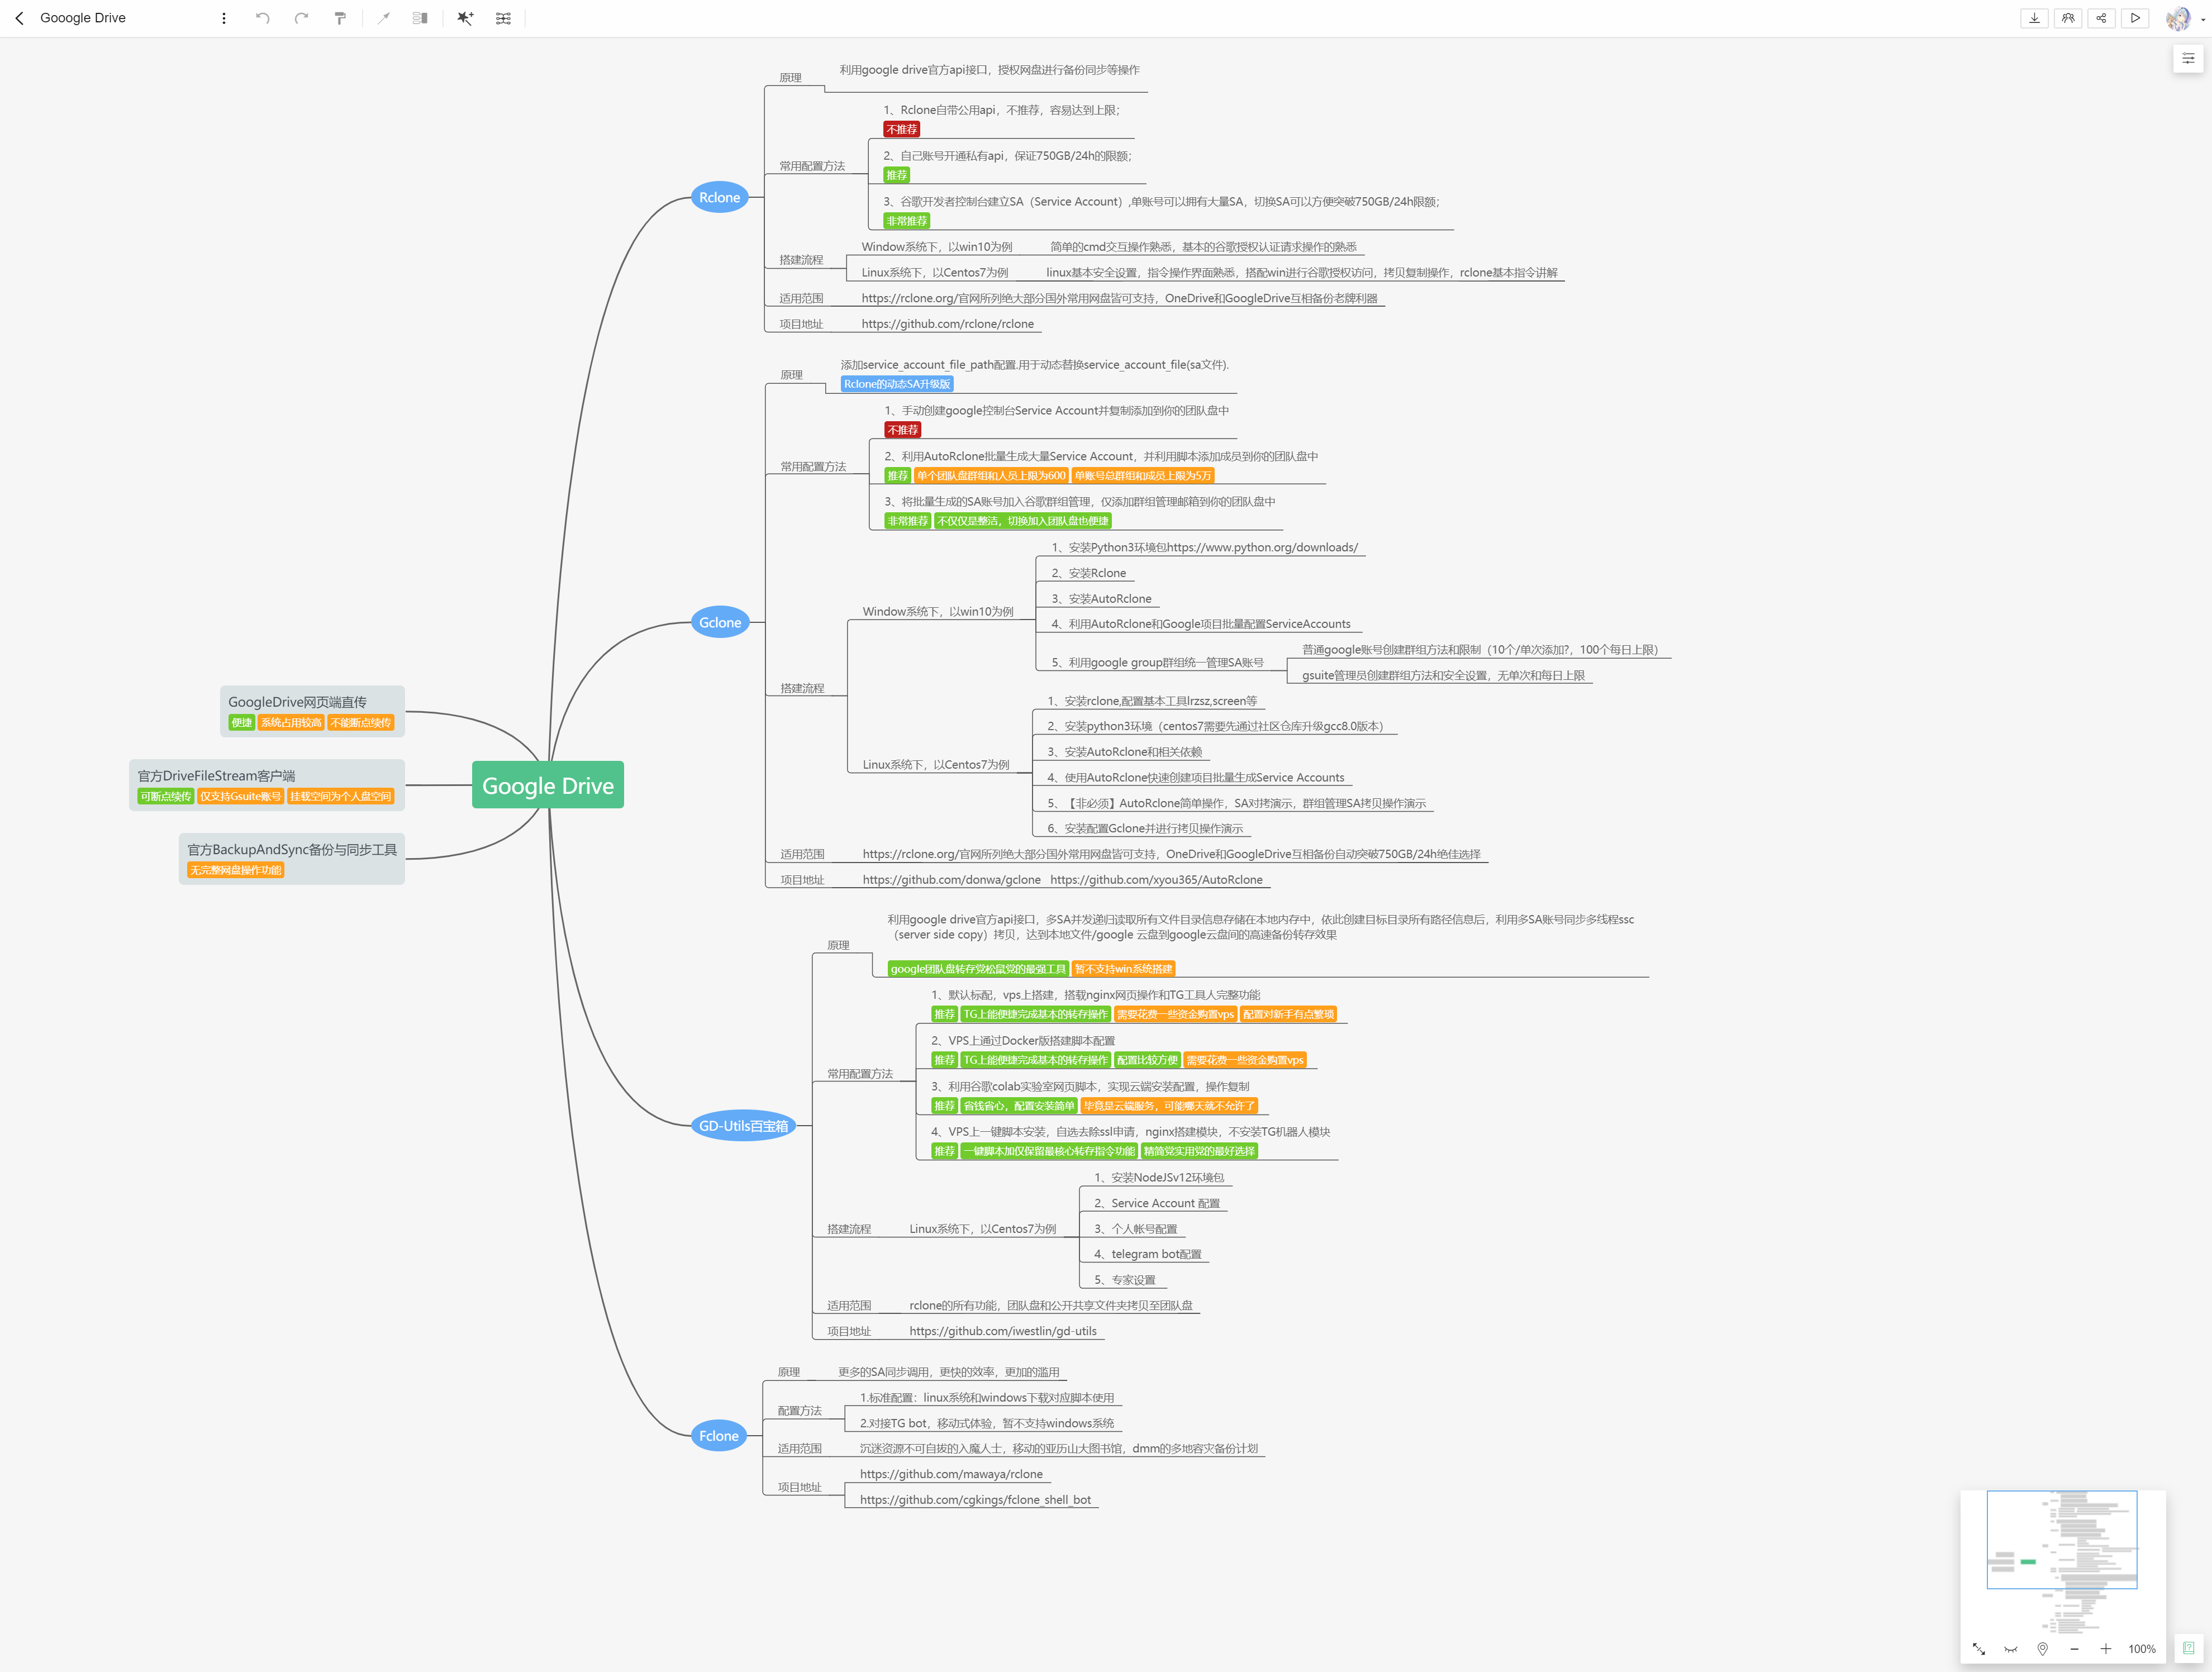The height and width of the screenshot is (1672, 2212).
Task: Expand the account avatar dropdown arrow
Action: [2203, 19]
